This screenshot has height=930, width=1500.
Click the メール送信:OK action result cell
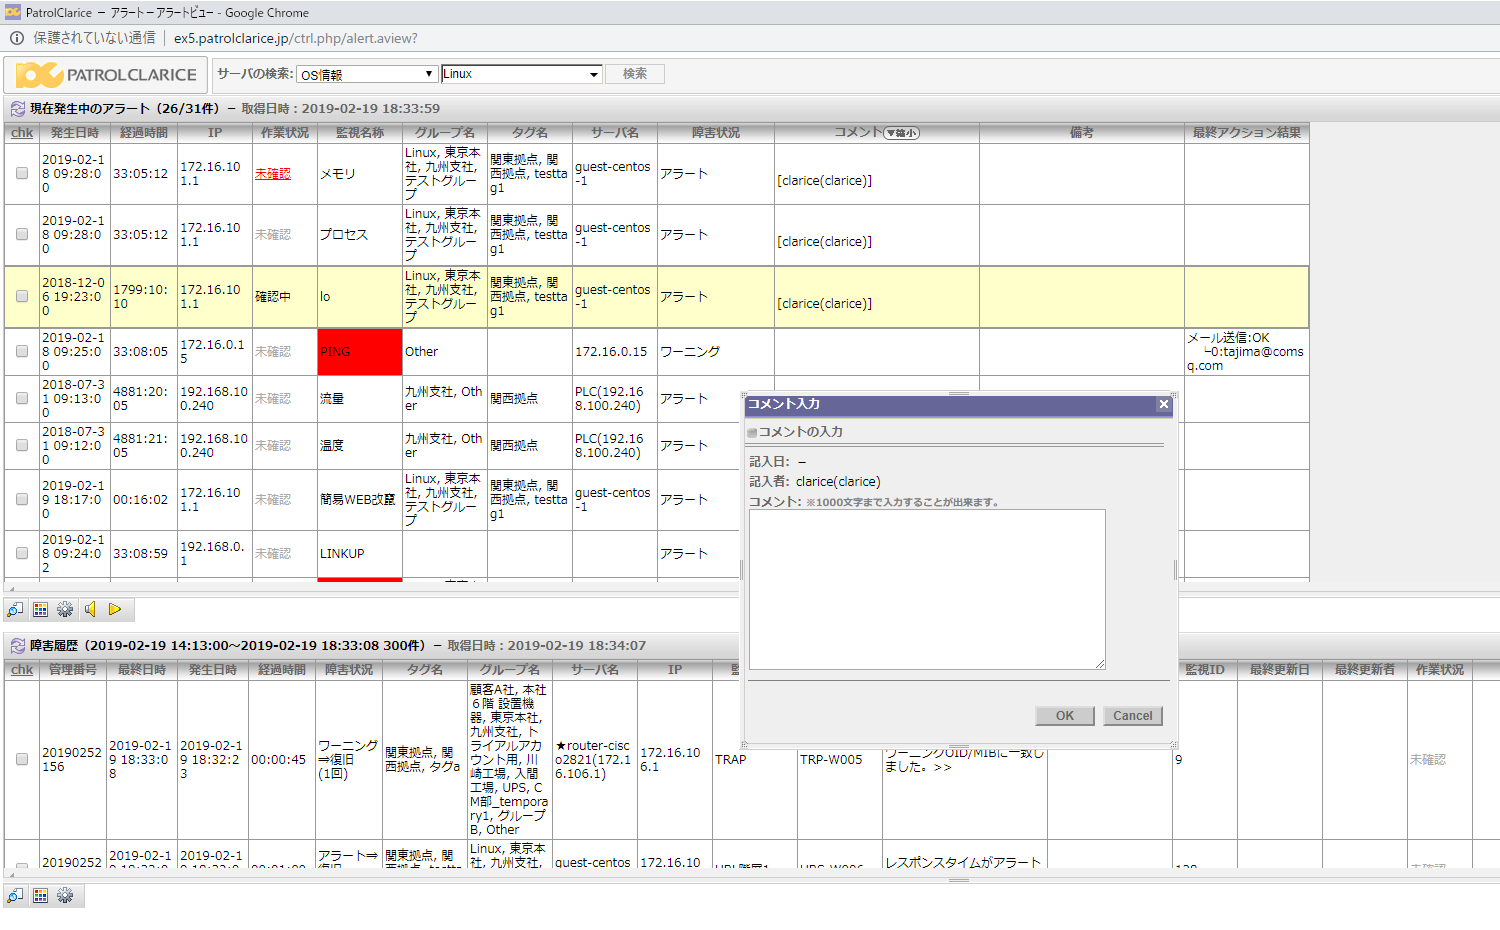1246,352
